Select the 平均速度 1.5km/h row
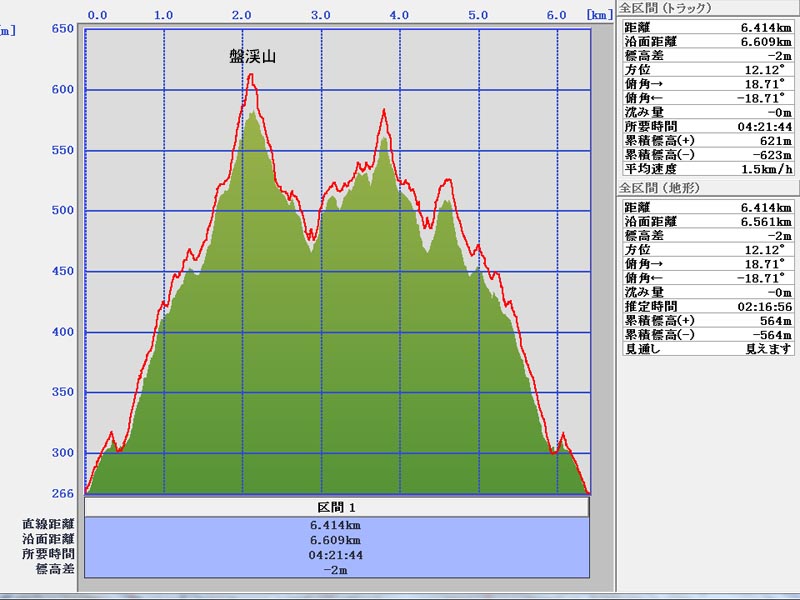Screen dimensions: 800x600 (708, 168)
